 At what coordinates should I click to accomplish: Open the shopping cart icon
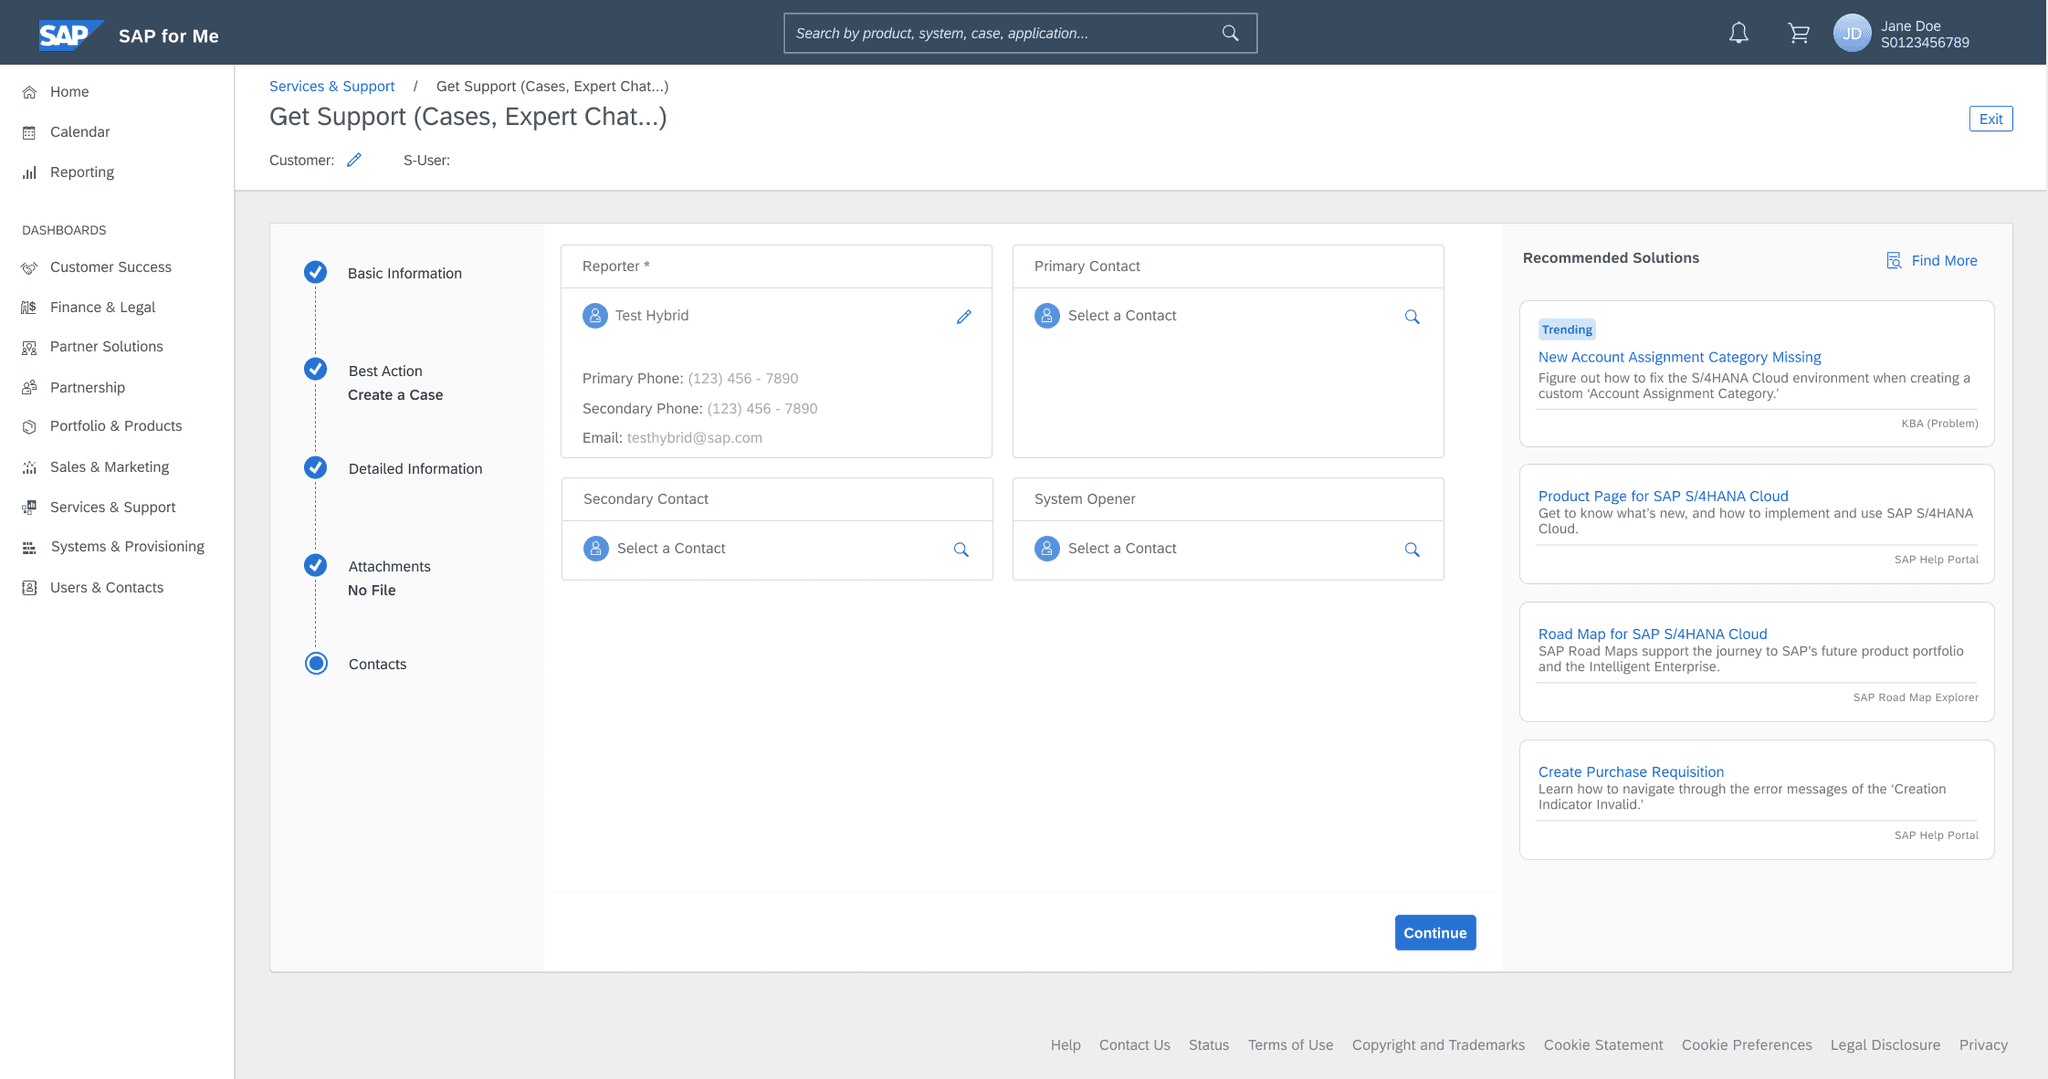tap(1798, 33)
